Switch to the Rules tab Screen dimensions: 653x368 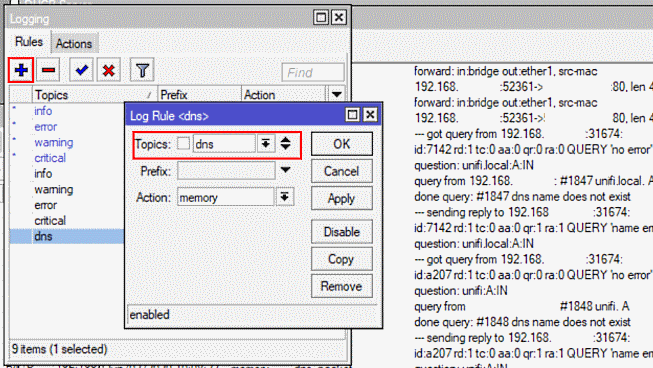29,42
